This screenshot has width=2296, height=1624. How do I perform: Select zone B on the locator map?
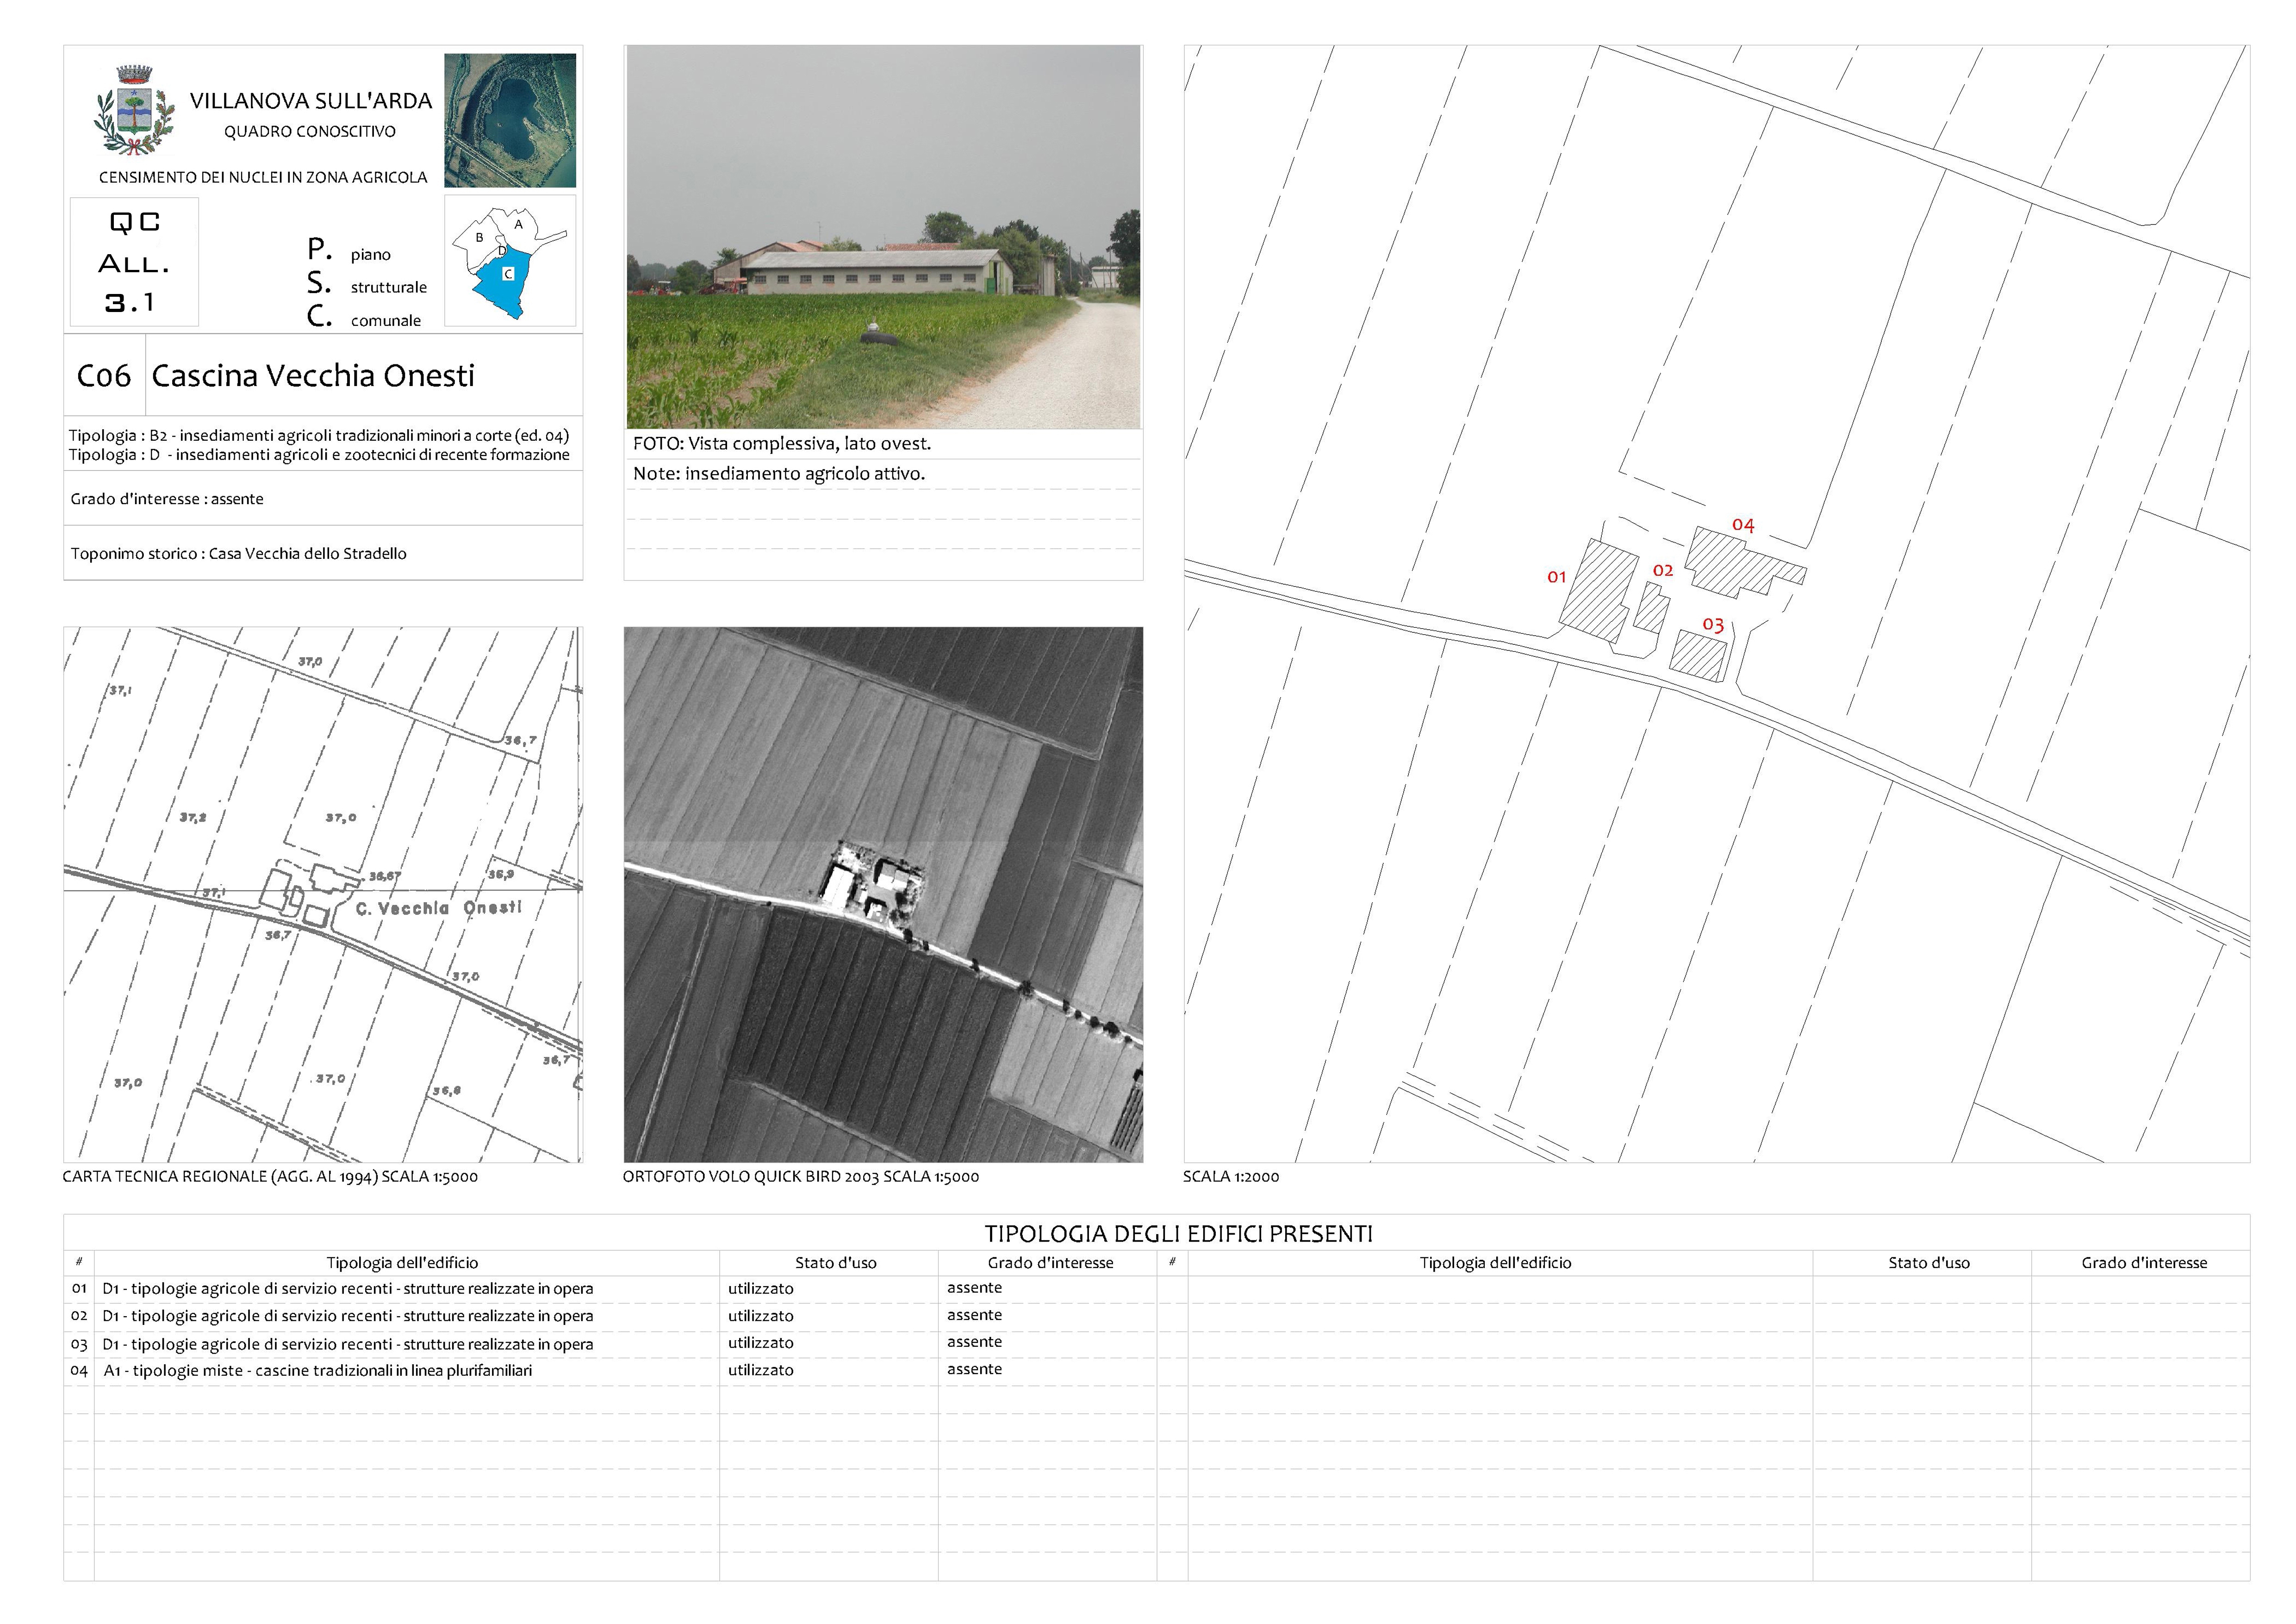click(x=479, y=238)
